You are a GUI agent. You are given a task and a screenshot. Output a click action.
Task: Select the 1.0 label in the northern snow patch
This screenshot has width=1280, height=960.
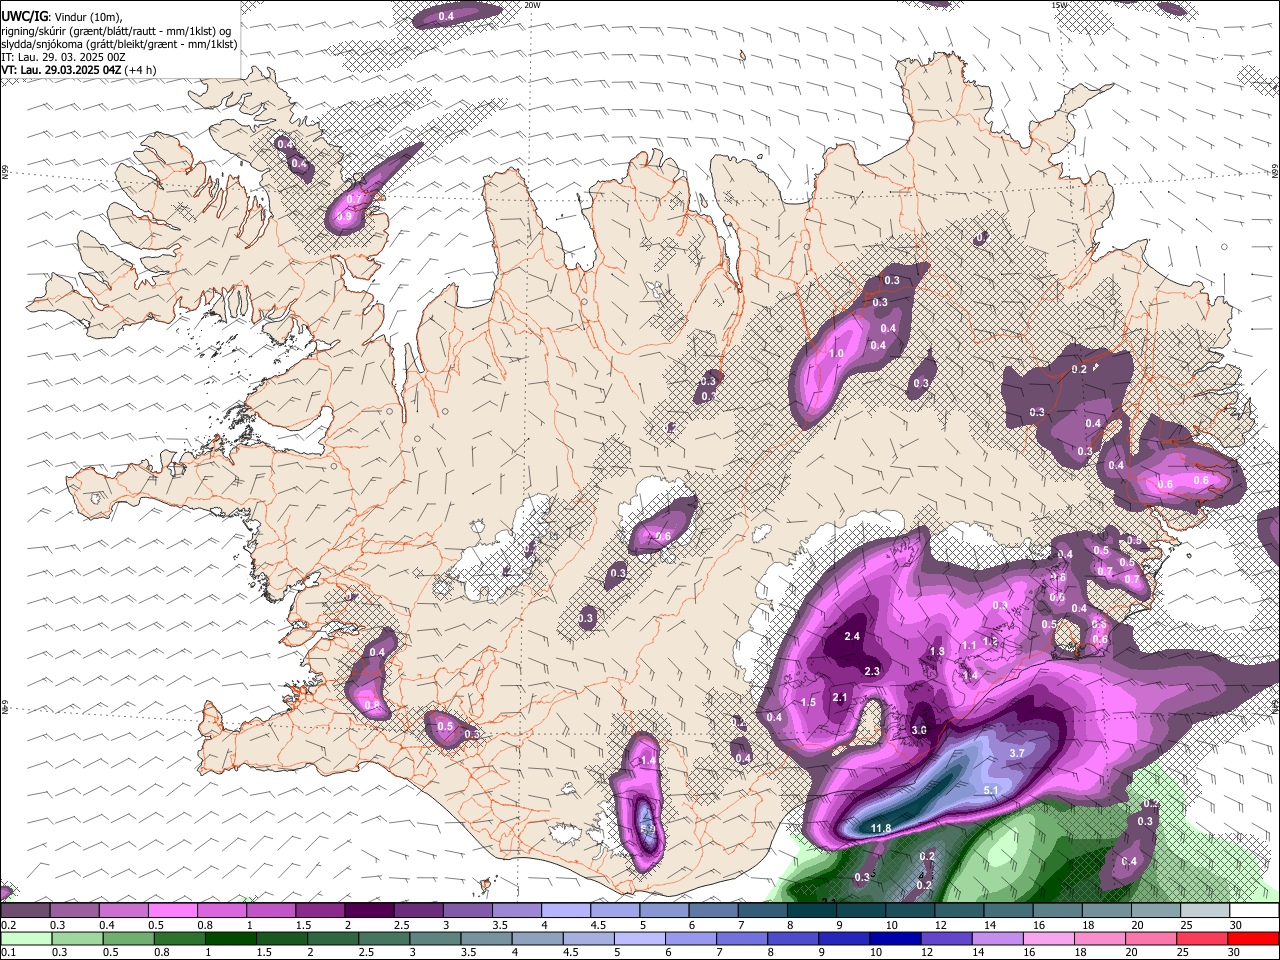[x=837, y=353]
